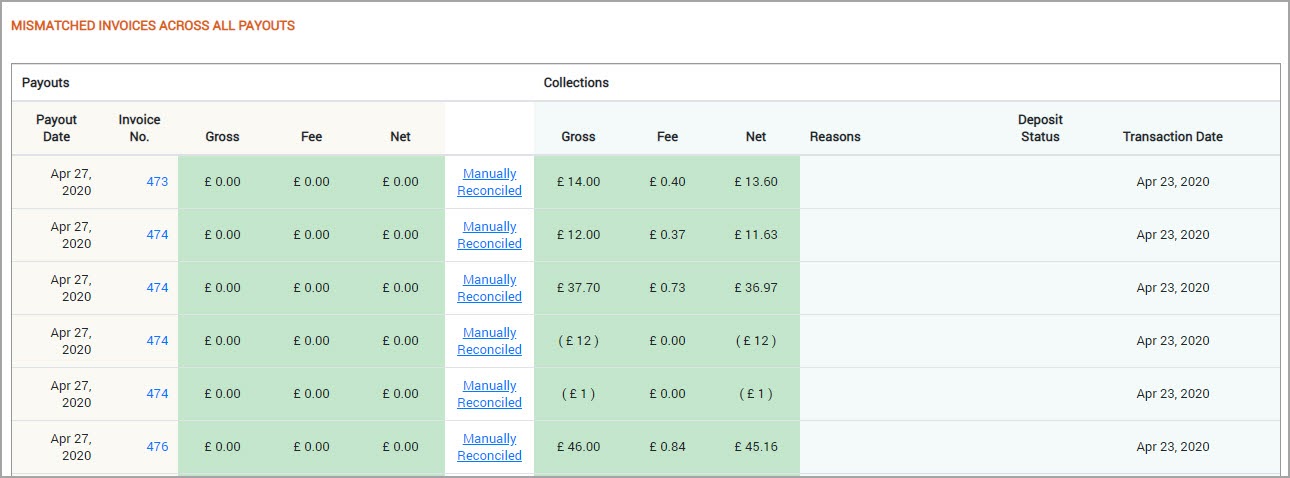The width and height of the screenshot is (1290, 478).
Task: Click Manually Reconciled in the £ 36.97 net row
Action: tap(489, 288)
